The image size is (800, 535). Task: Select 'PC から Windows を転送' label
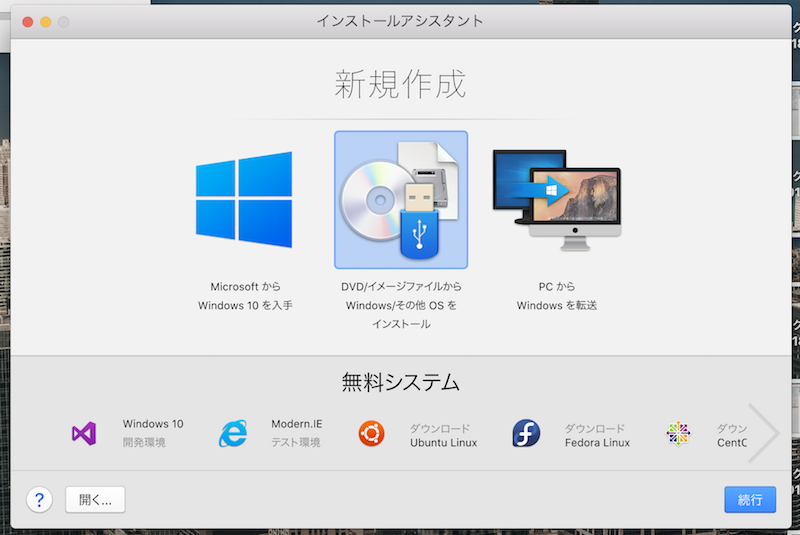point(556,296)
